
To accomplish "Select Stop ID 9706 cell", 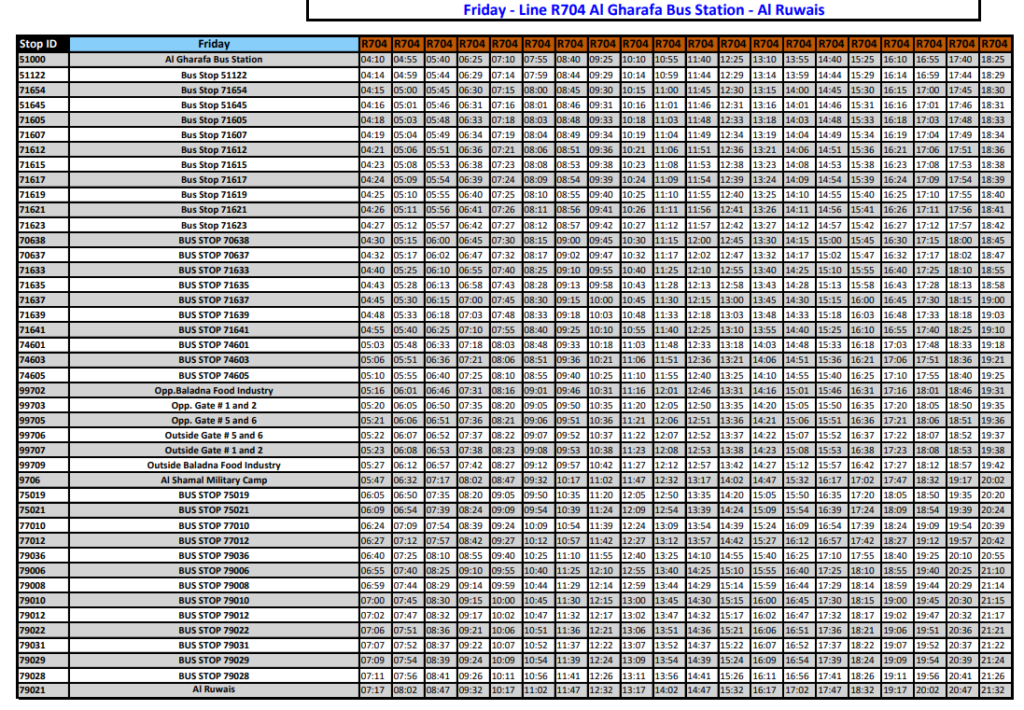I will click(x=43, y=480).
